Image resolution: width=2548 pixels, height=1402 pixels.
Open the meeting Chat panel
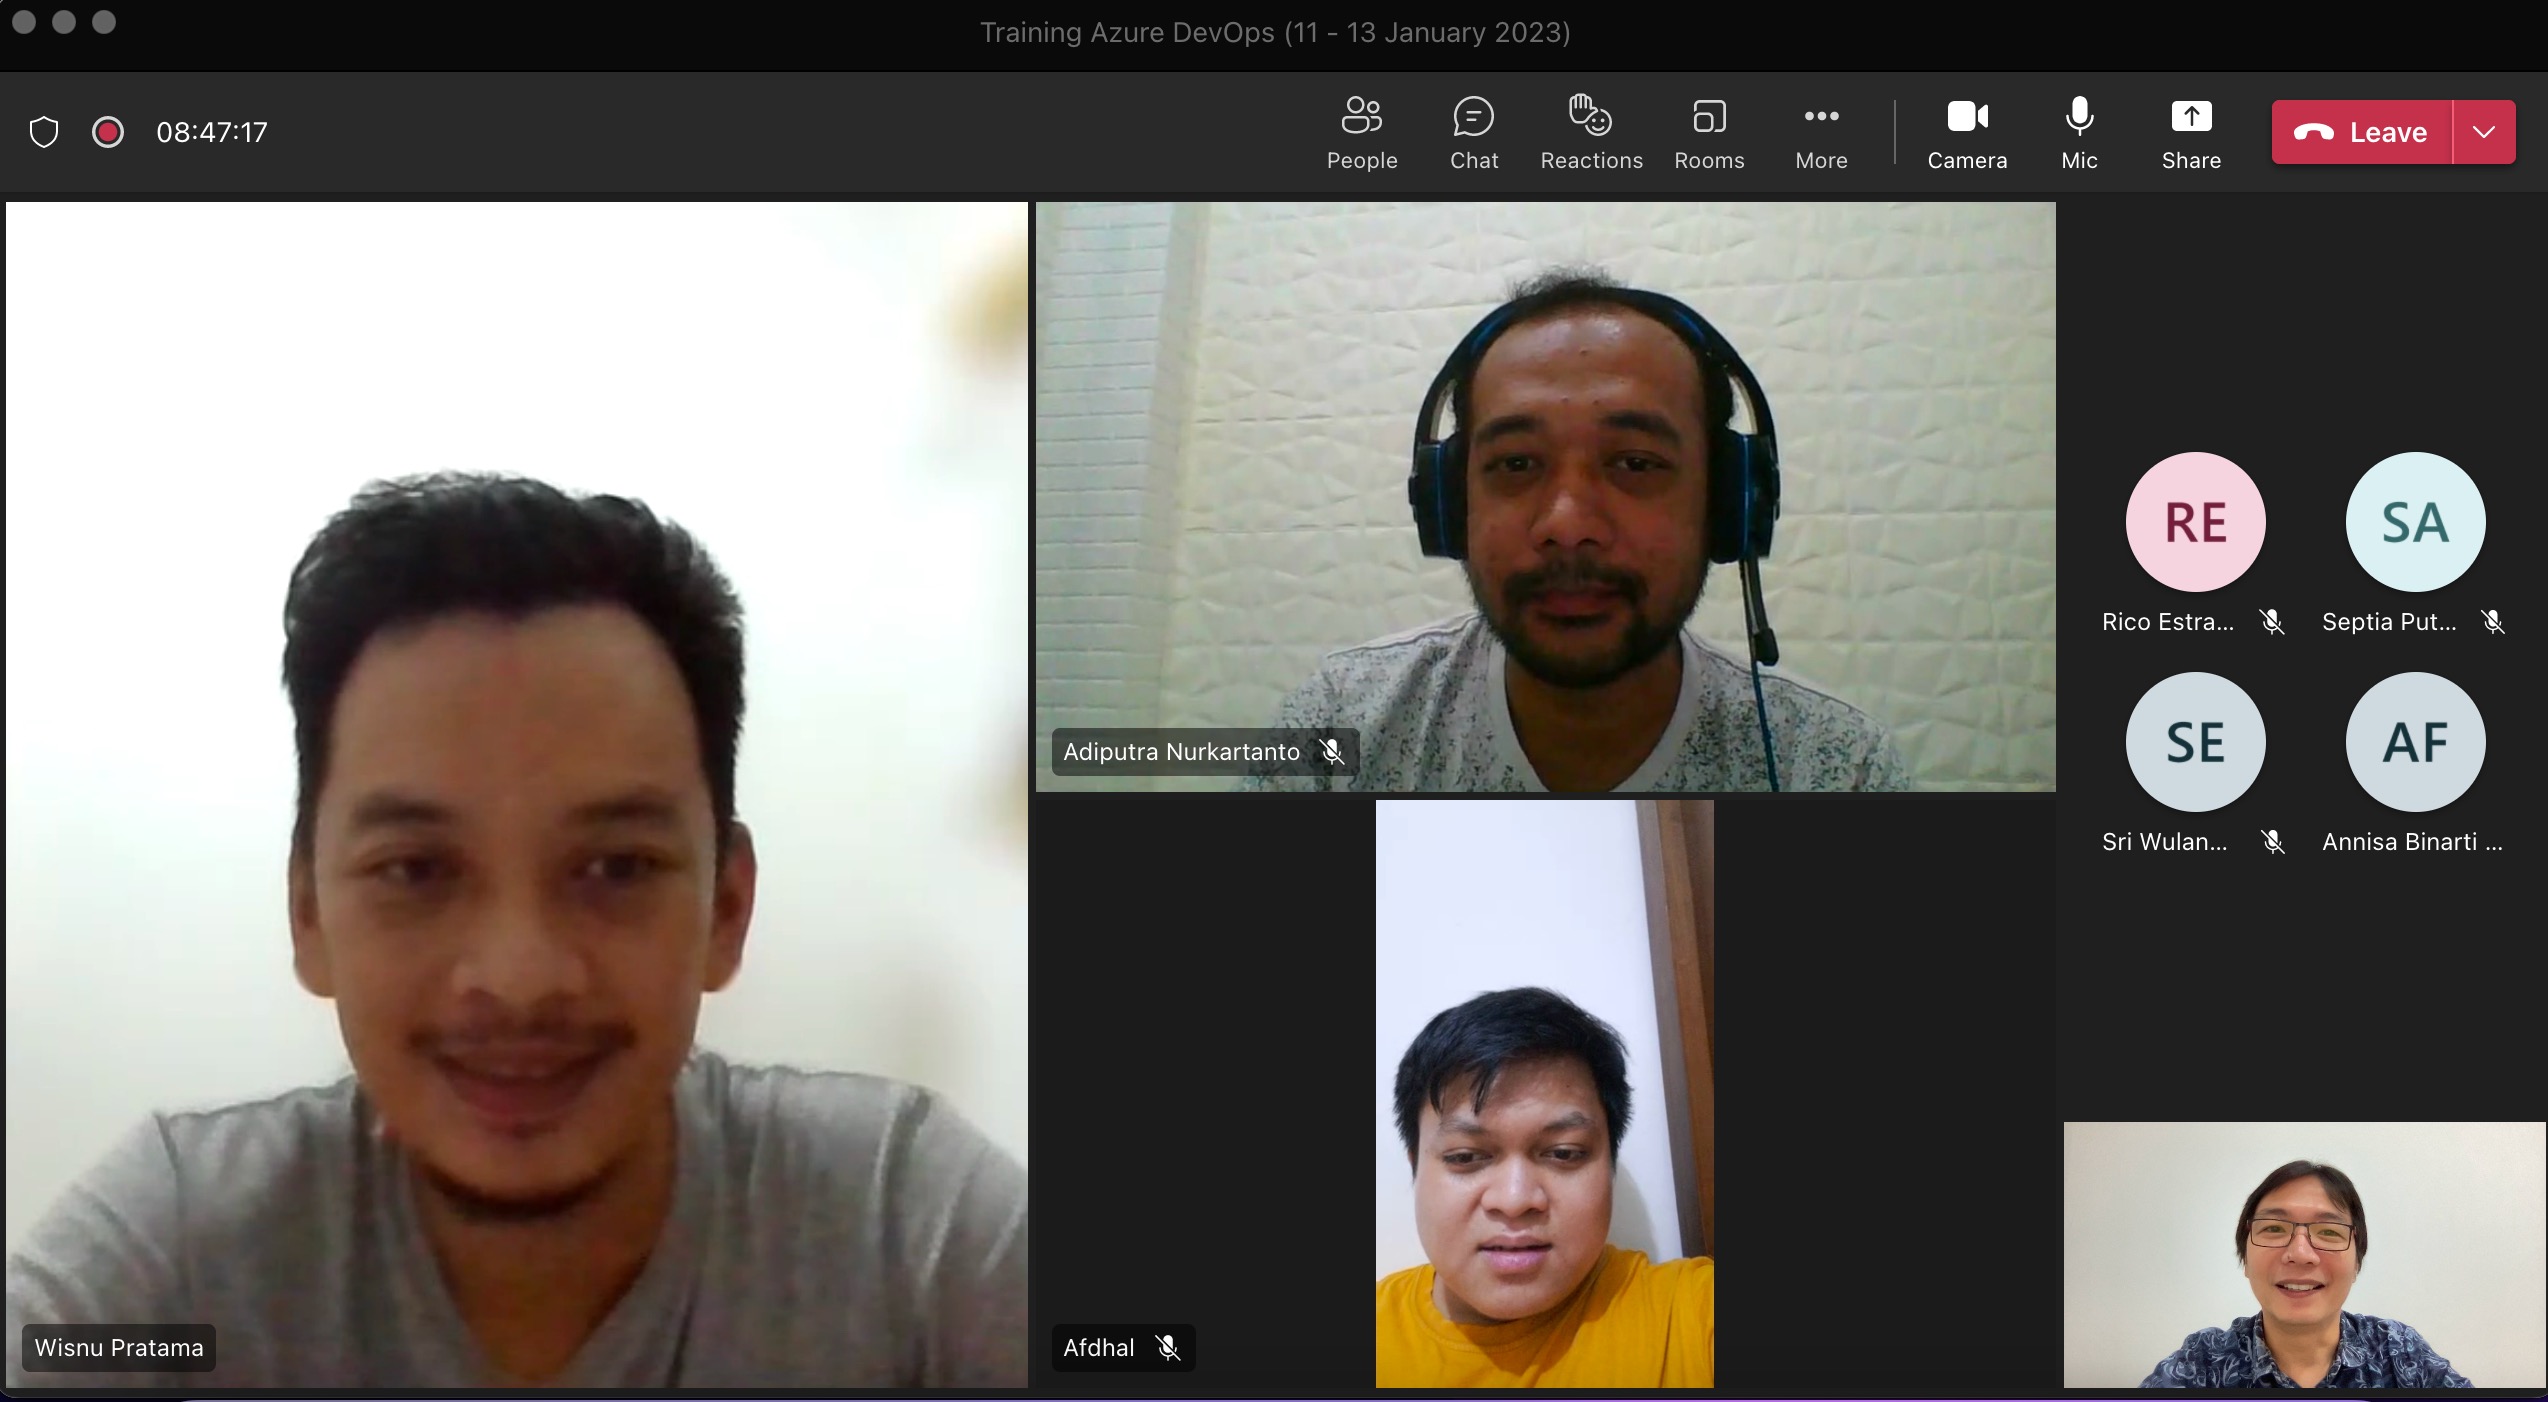point(1473,132)
